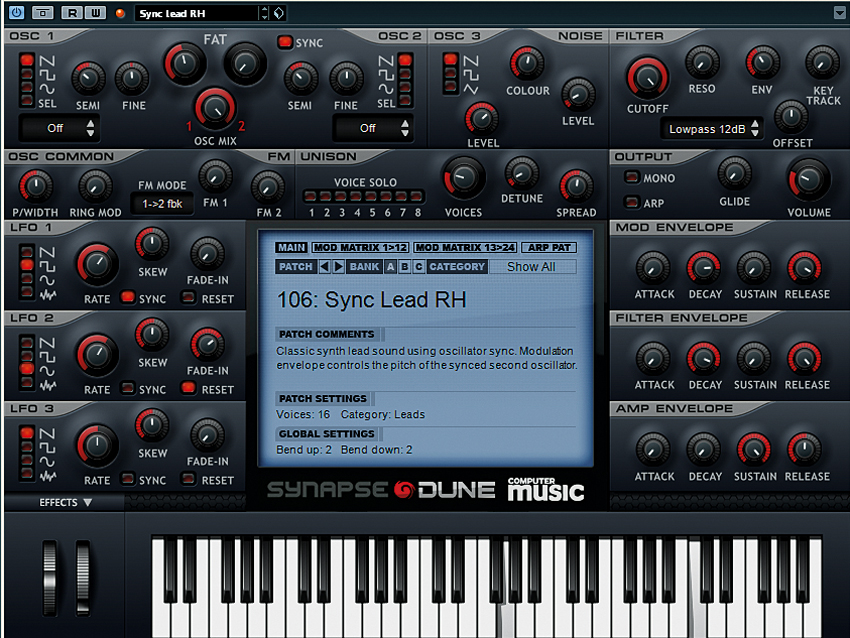Image resolution: width=850 pixels, height=638 pixels.
Task: Switch to MOD MATRIX 1>12 tab
Action: pyautogui.click(x=360, y=248)
